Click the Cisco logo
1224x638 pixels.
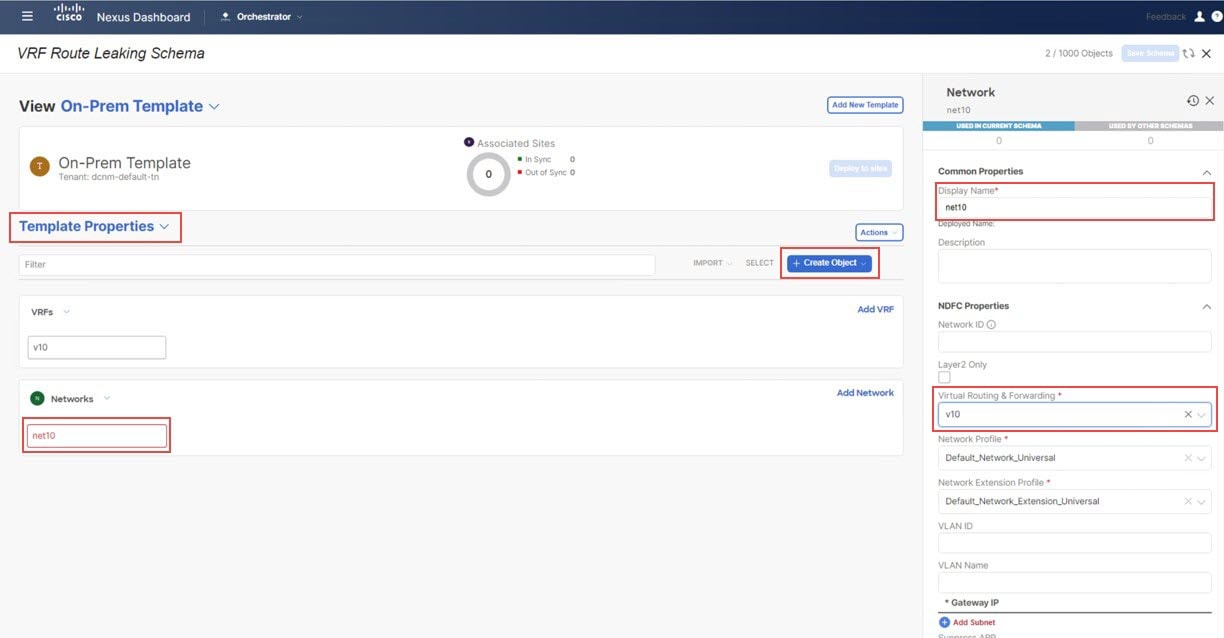pos(69,14)
